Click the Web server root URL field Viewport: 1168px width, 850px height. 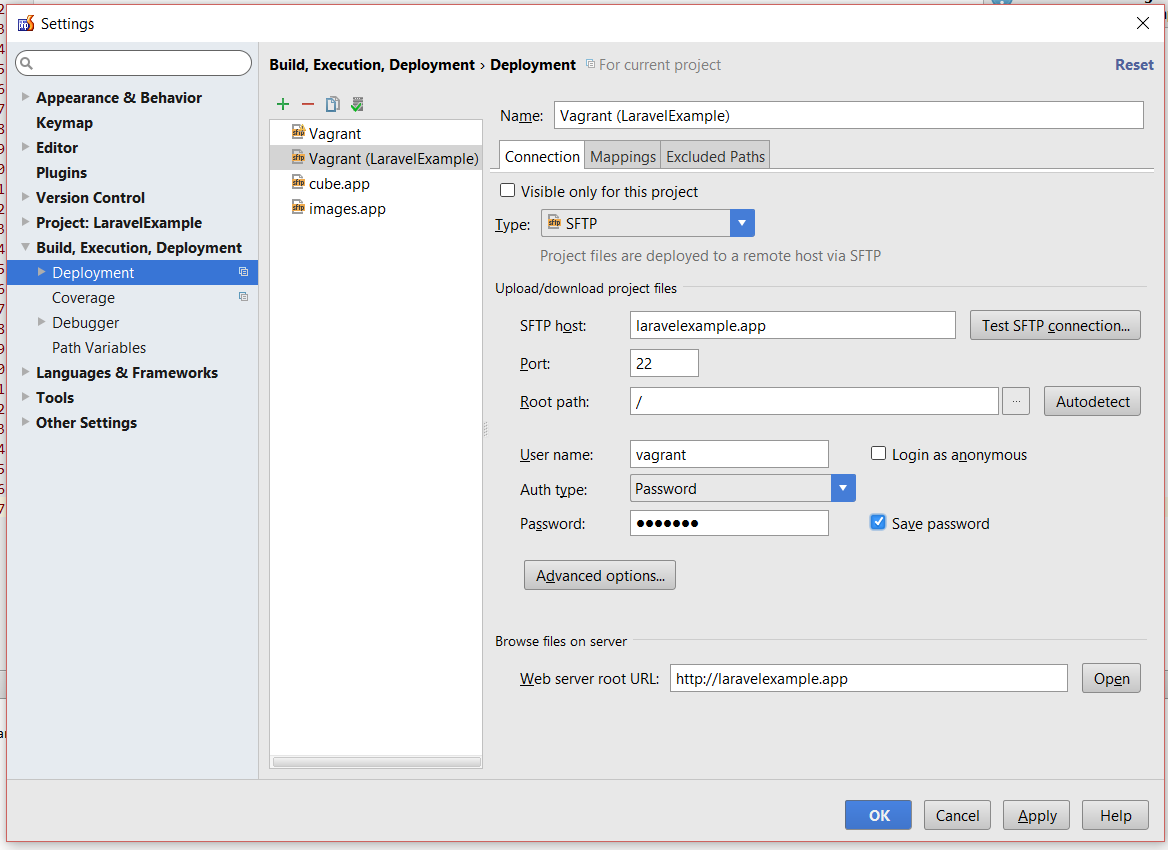[869, 678]
